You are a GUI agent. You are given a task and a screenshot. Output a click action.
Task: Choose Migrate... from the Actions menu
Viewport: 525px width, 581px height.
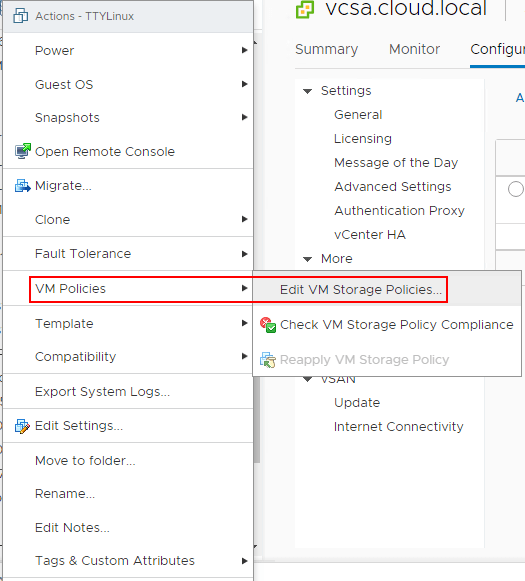coord(128,185)
